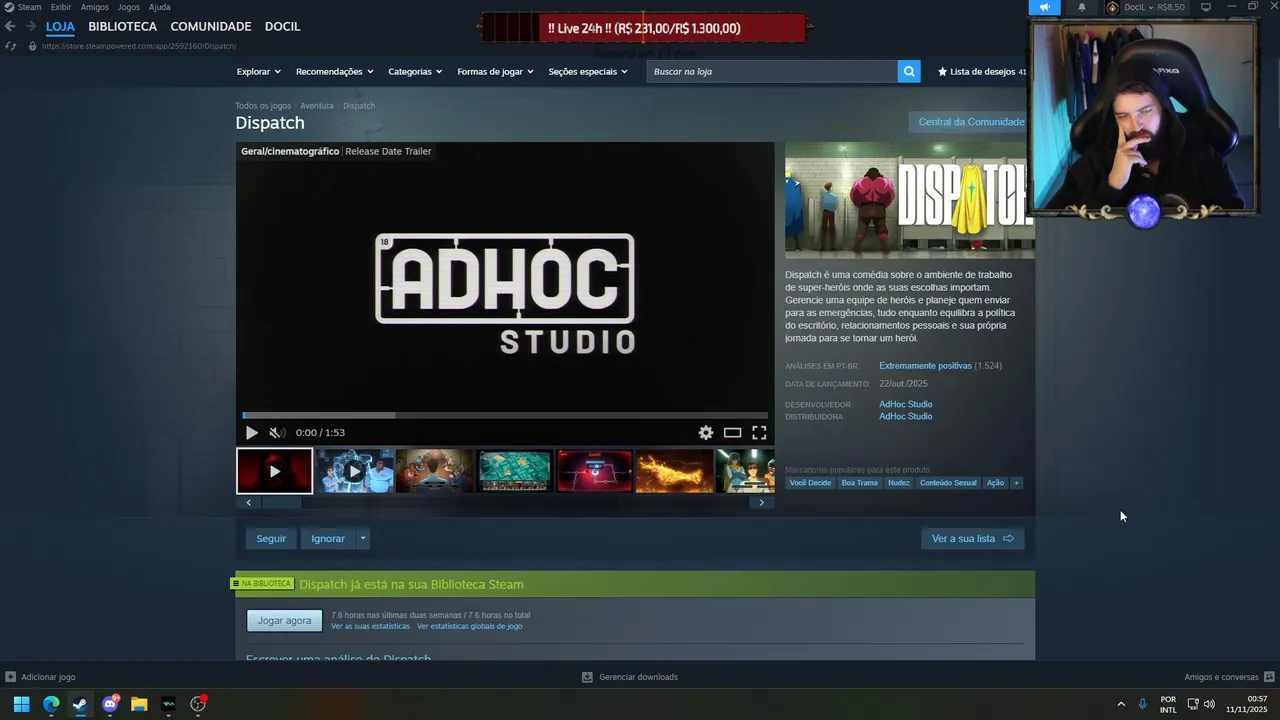1280x720 pixels.
Task: Switch to the BIBLIOTECA tab
Action: point(122,26)
